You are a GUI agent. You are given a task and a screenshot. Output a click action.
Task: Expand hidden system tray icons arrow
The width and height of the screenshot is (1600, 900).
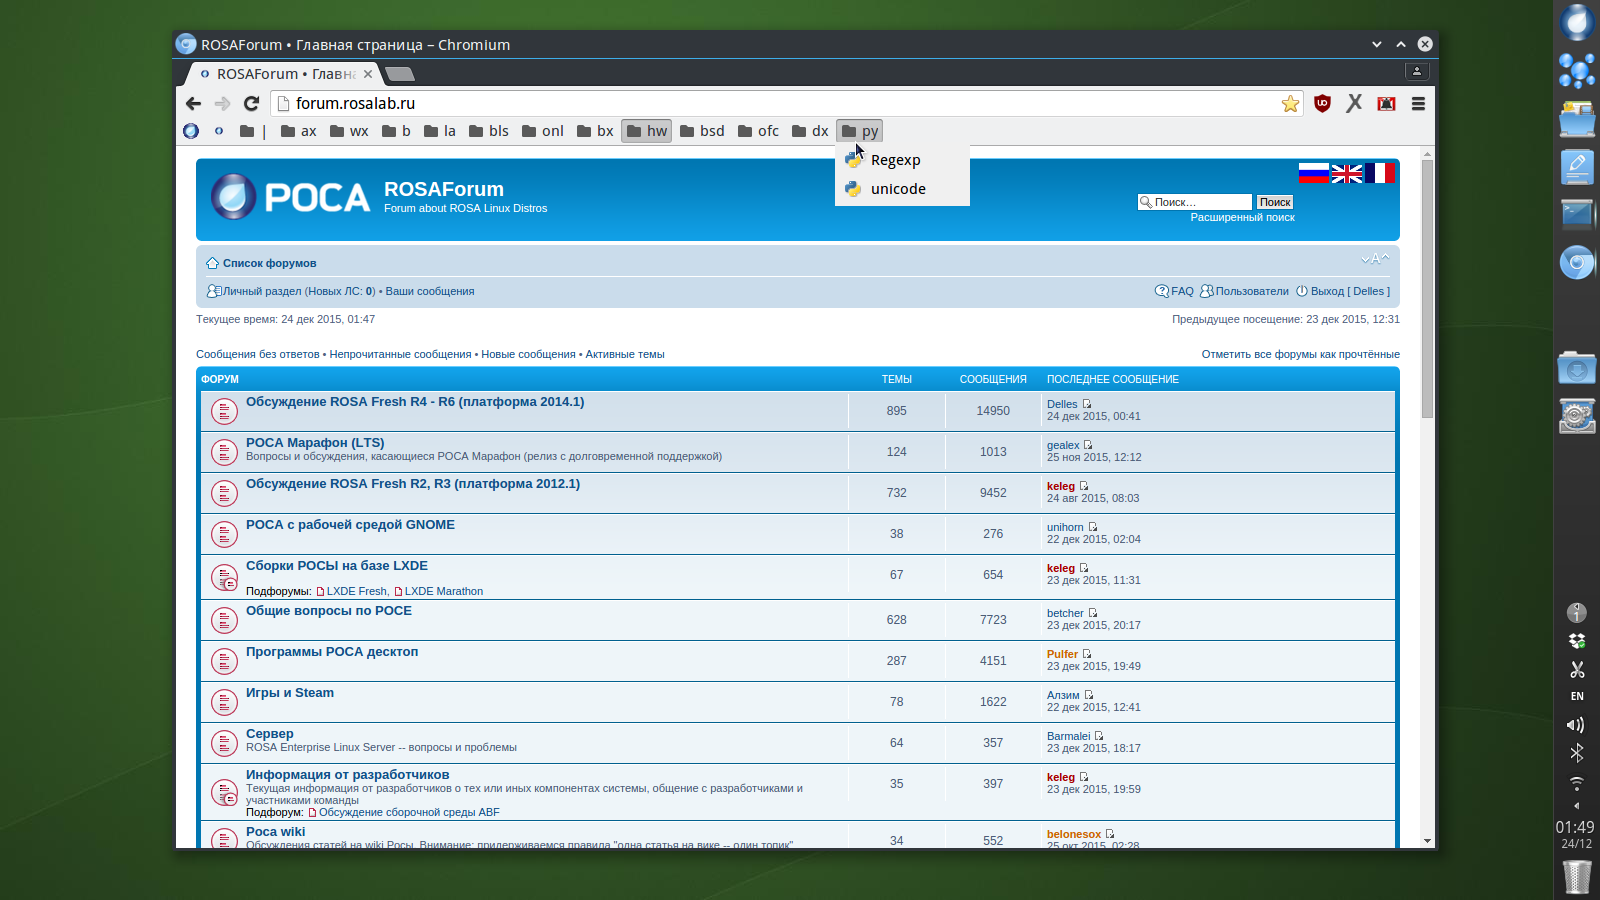tap(1577, 806)
